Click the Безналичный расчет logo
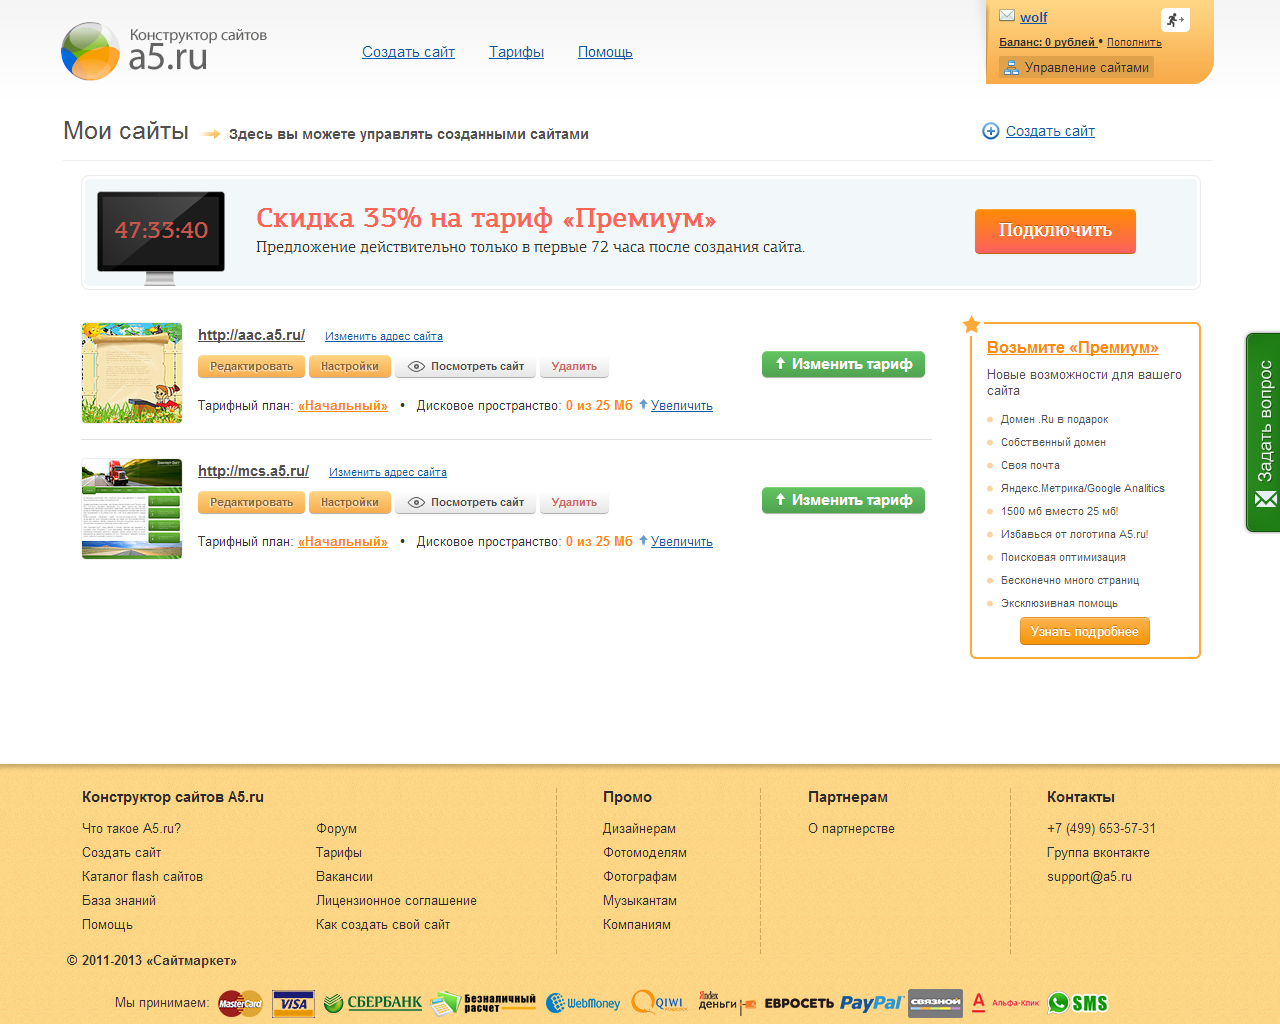This screenshot has width=1280, height=1024. coord(484,1003)
